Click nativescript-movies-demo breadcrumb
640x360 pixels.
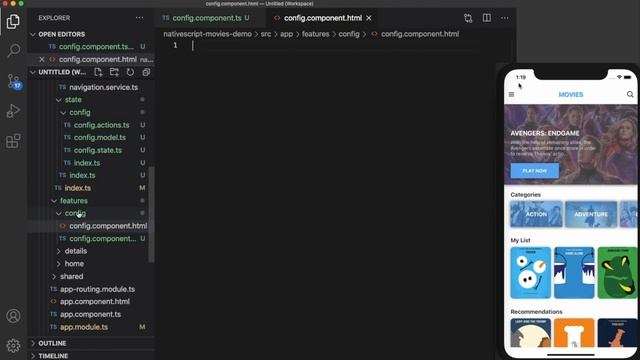pos(207,34)
